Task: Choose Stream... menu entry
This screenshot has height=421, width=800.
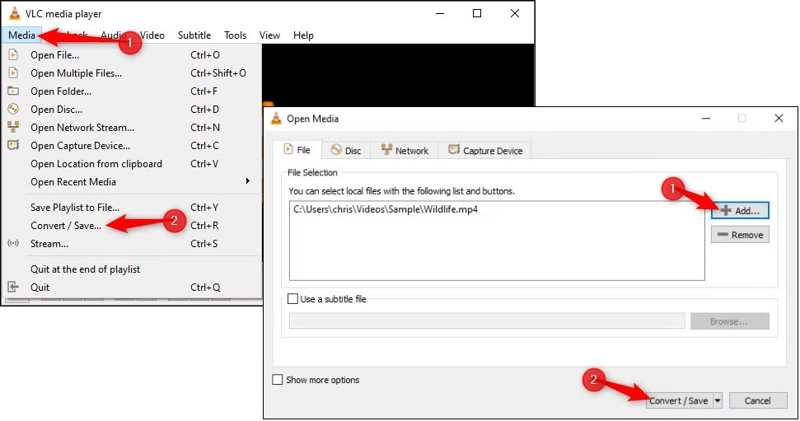Action: [x=132, y=243]
